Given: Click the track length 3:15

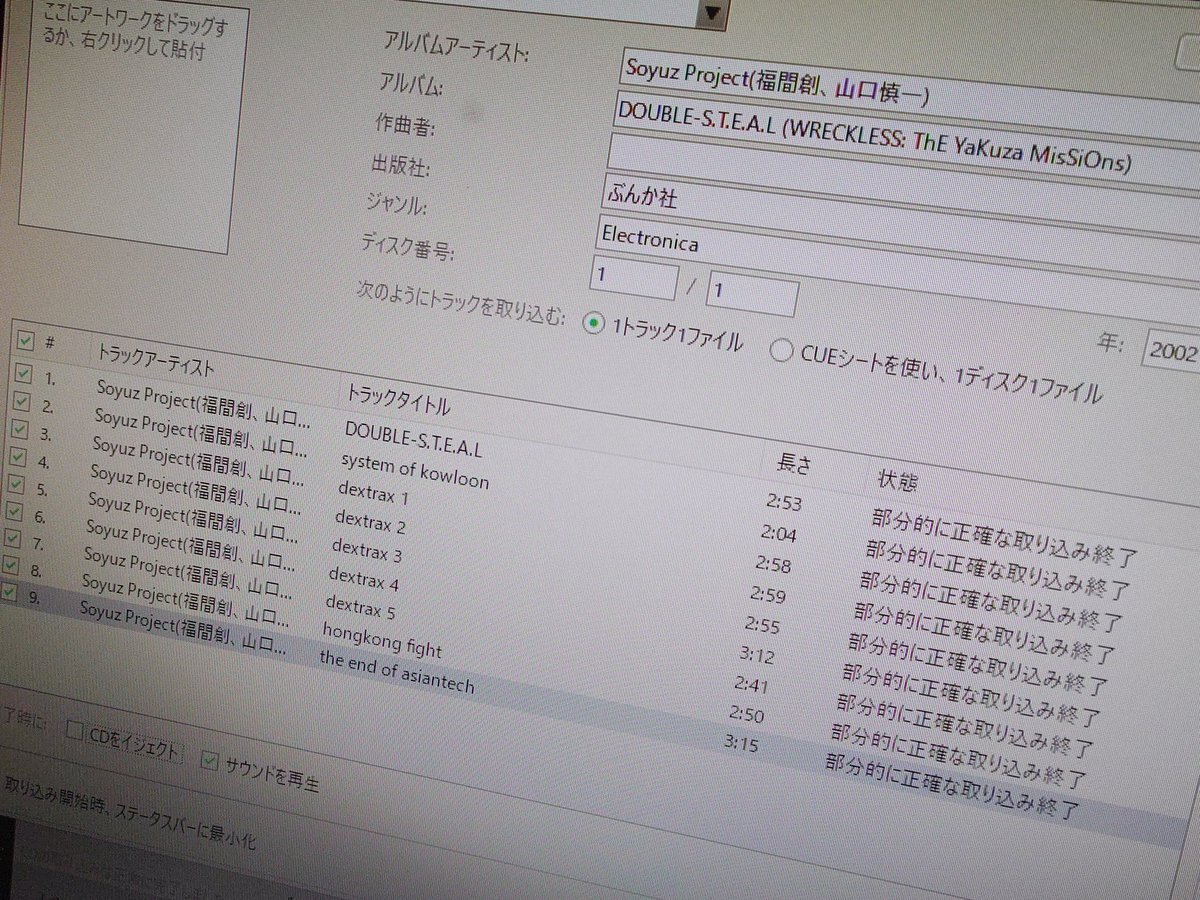Looking at the screenshot, I should click(741, 742).
